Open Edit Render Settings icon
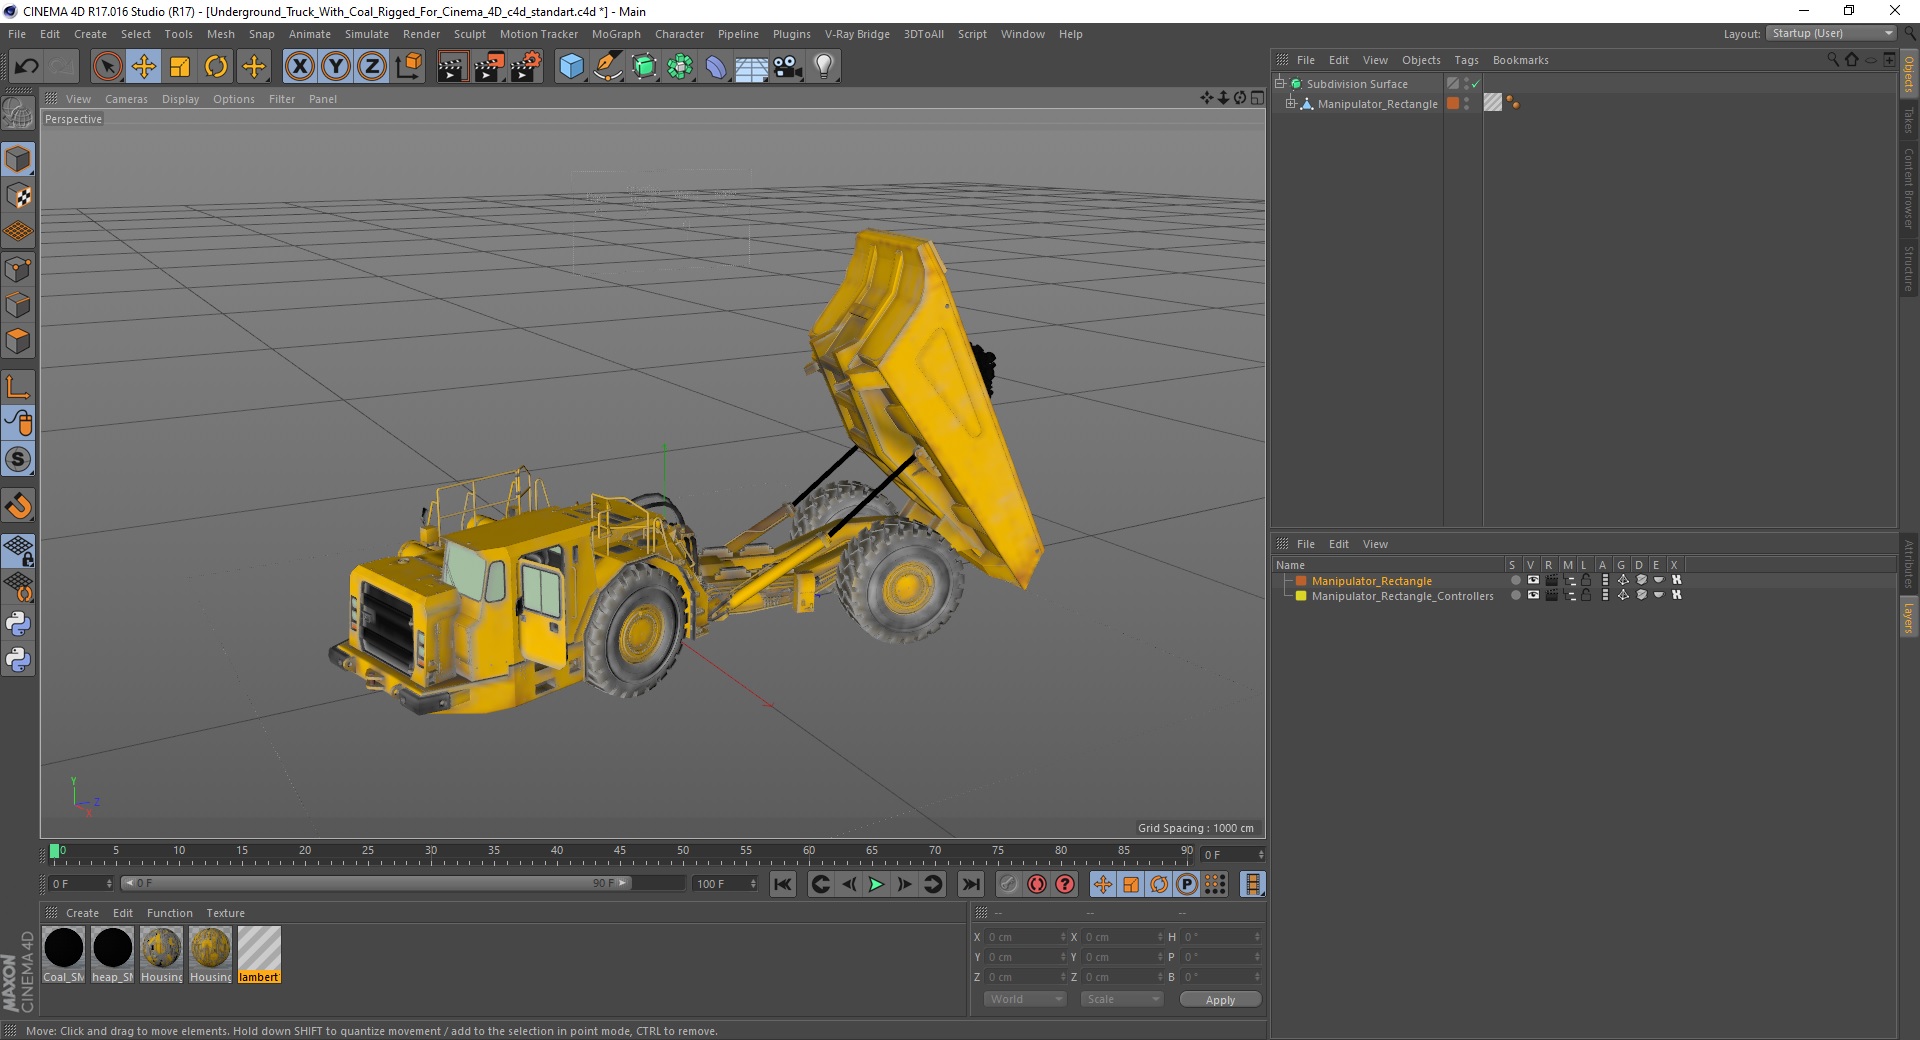This screenshot has height=1040, width=1920. pyautogui.click(x=526, y=67)
